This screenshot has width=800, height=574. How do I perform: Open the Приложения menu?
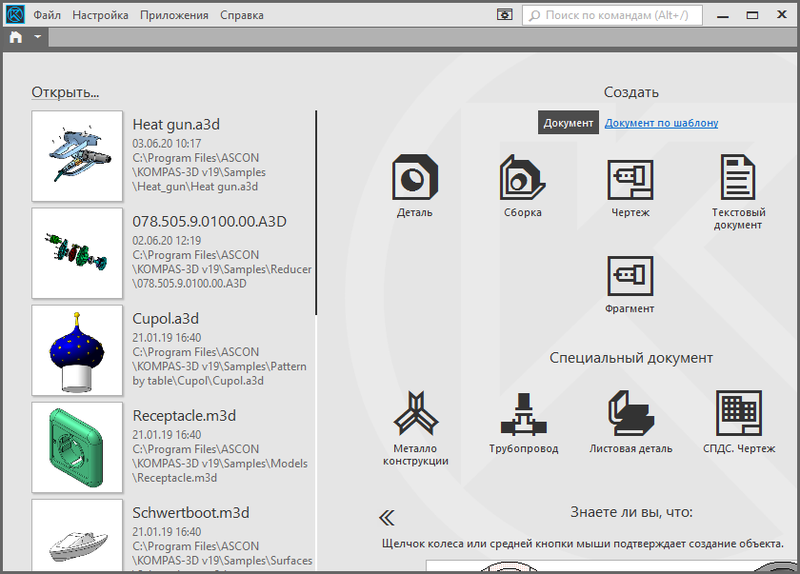(174, 15)
